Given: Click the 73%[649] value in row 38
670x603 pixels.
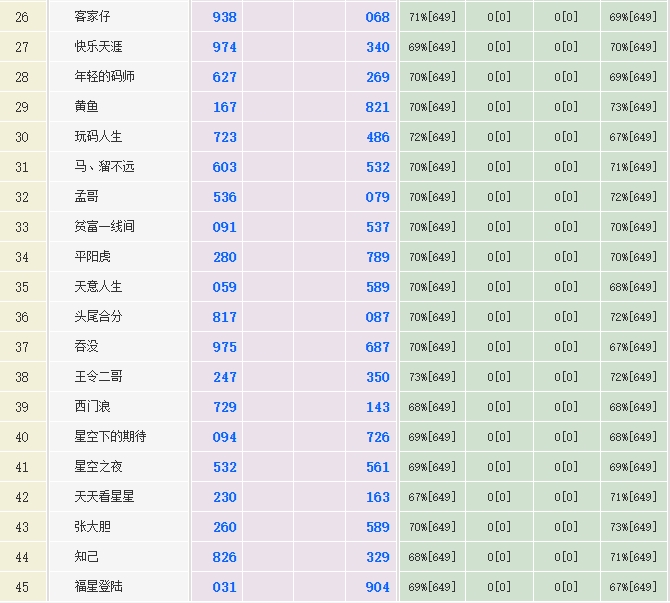Looking at the screenshot, I should point(432,377).
